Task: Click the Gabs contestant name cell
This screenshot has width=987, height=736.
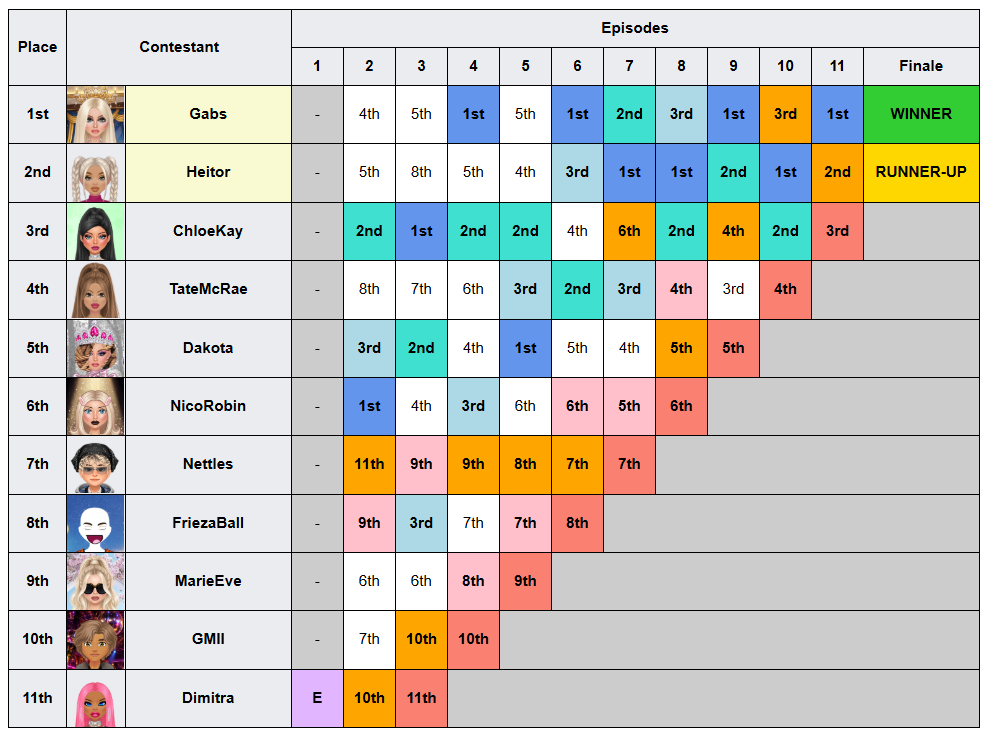Action: 208,114
